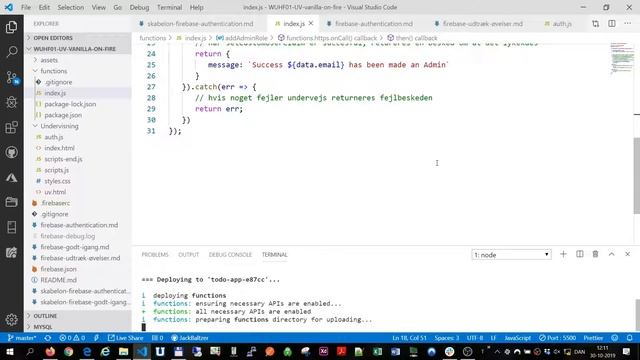The image size is (640, 360).
Task: Open File Explorer from the taskbar
Action: click(123, 351)
